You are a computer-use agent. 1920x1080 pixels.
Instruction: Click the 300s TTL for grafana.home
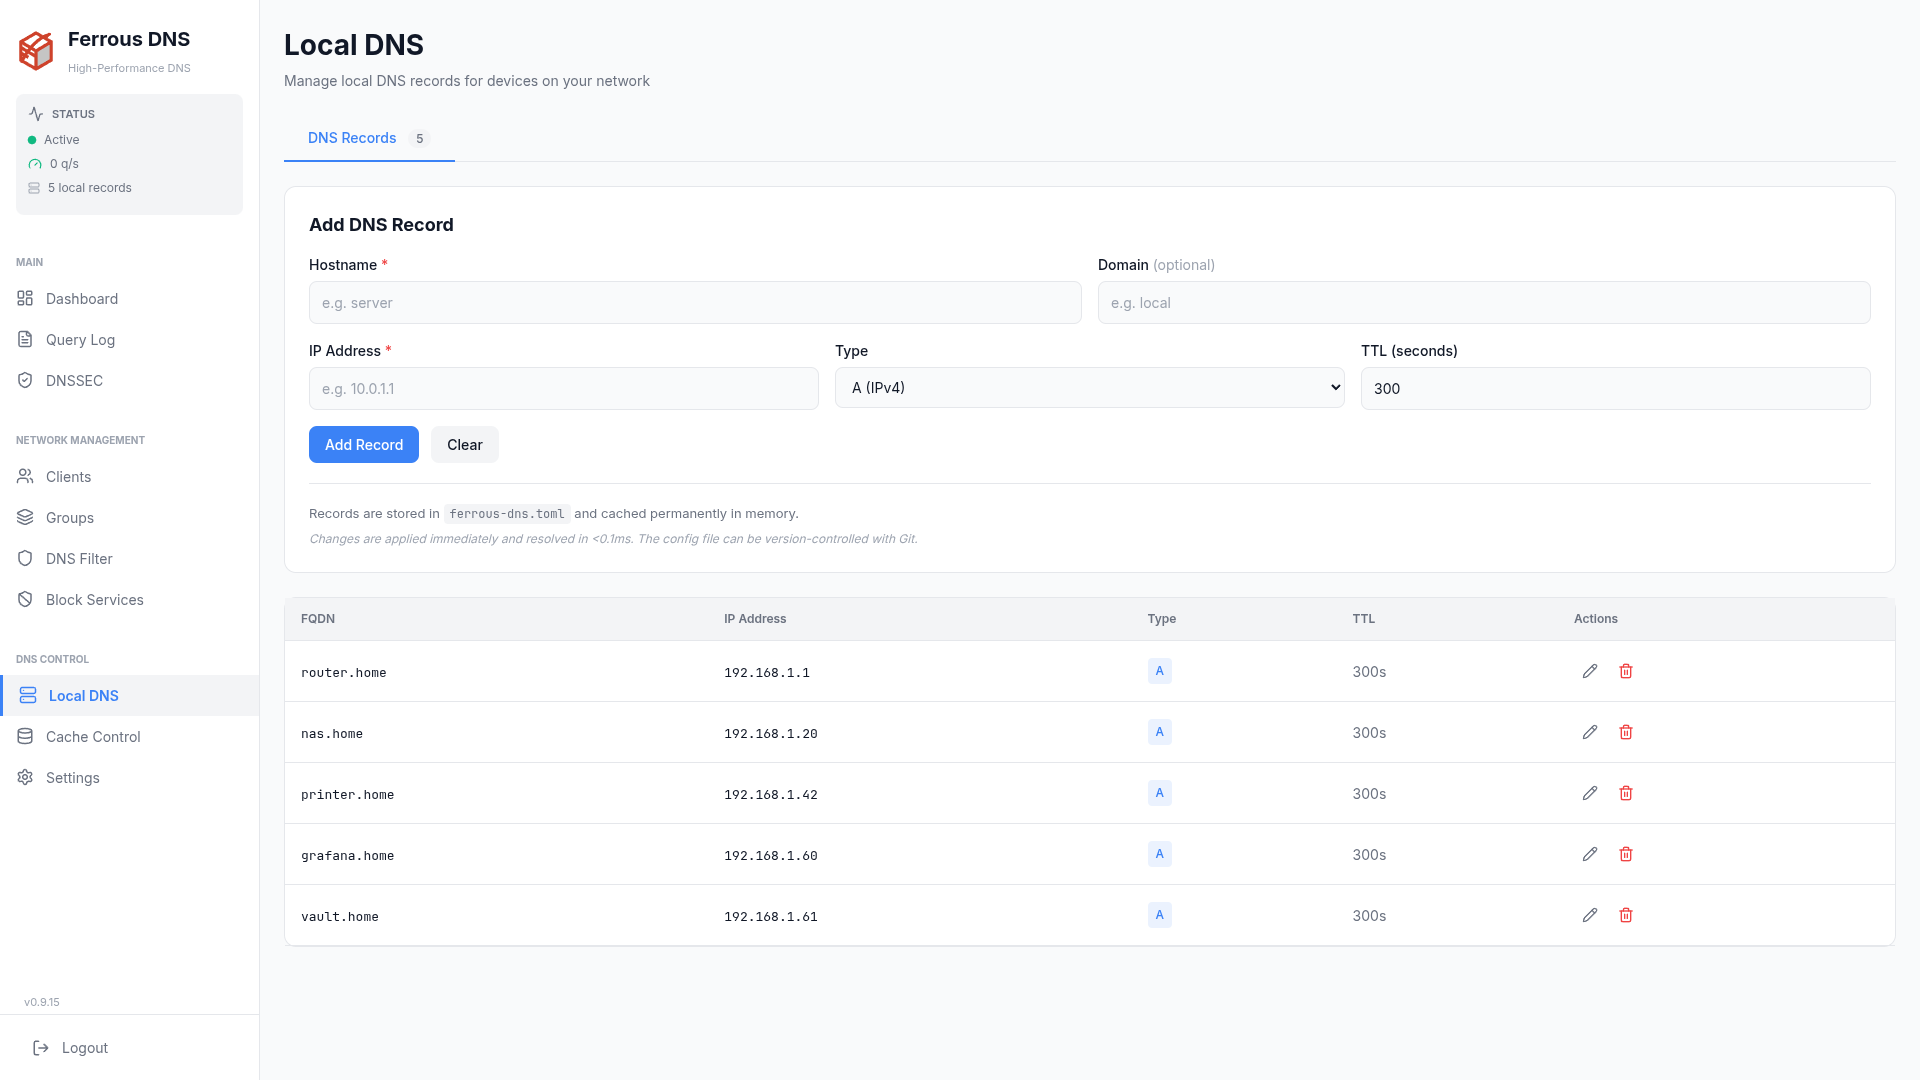click(x=1369, y=854)
